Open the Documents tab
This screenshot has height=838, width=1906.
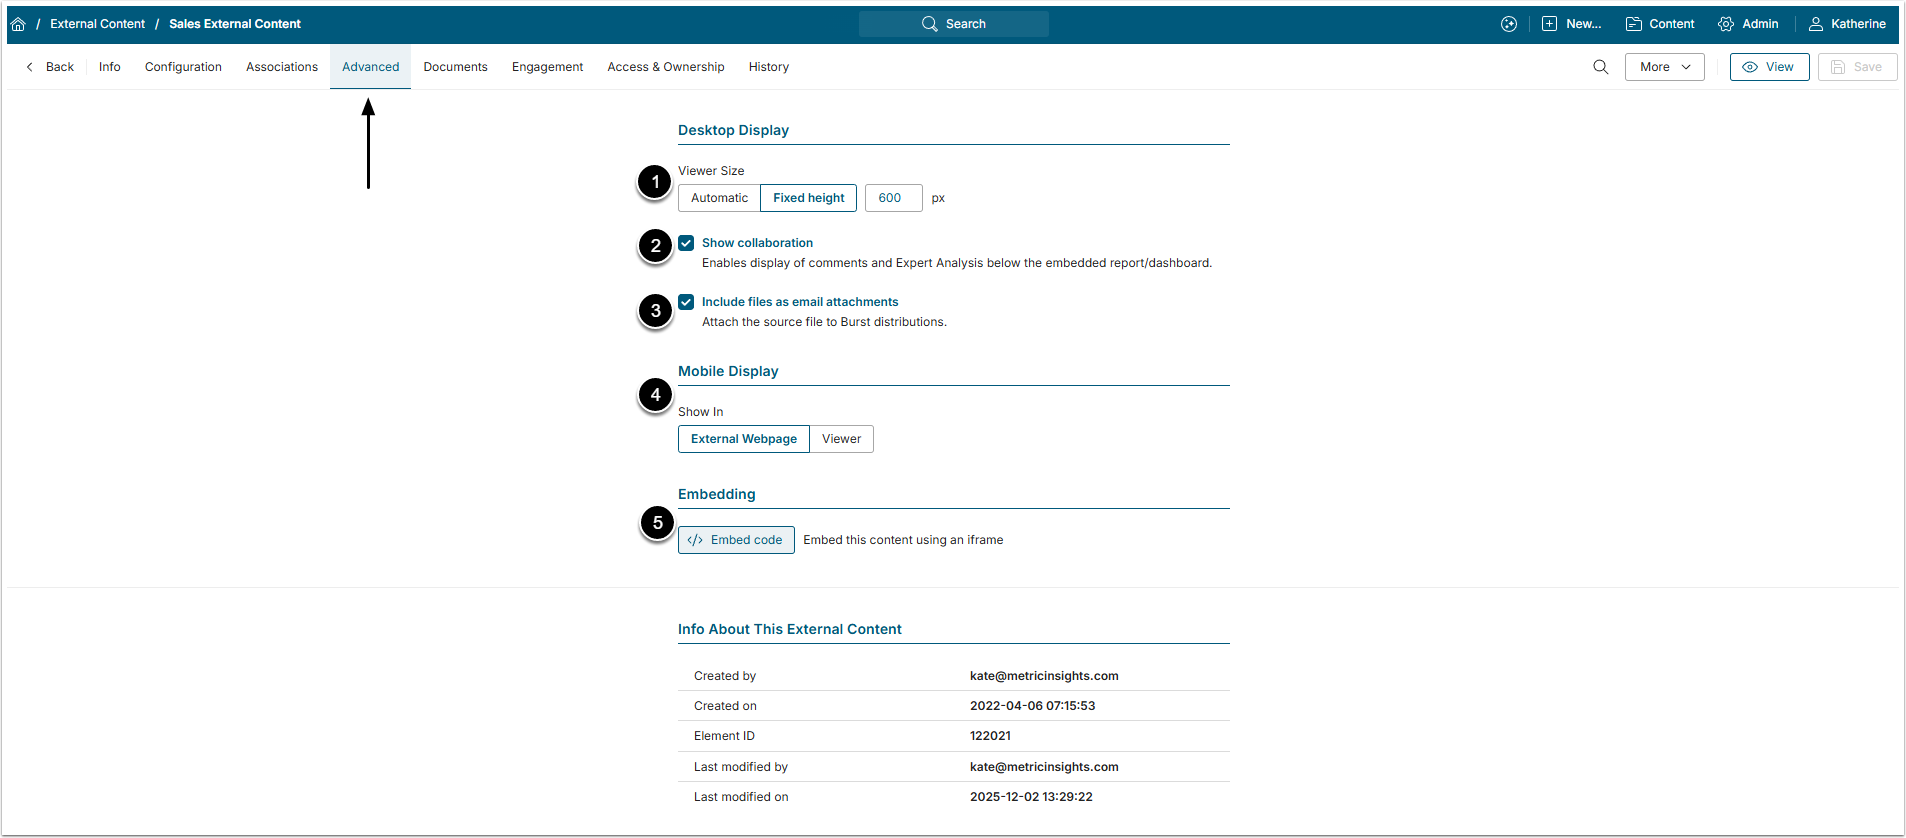click(x=455, y=67)
